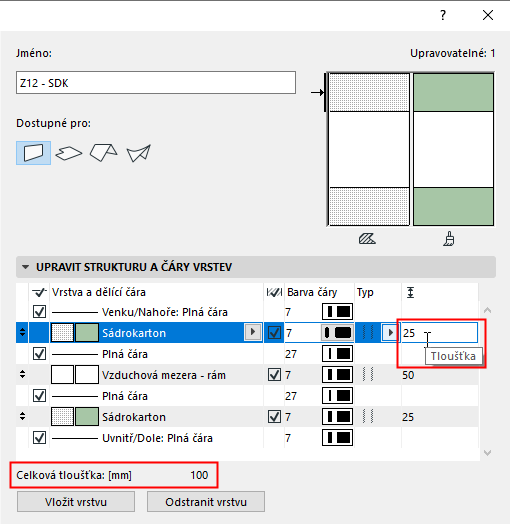
Task: Open pen picker for Uvnitř/Dole line
Action: pos(337,438)
